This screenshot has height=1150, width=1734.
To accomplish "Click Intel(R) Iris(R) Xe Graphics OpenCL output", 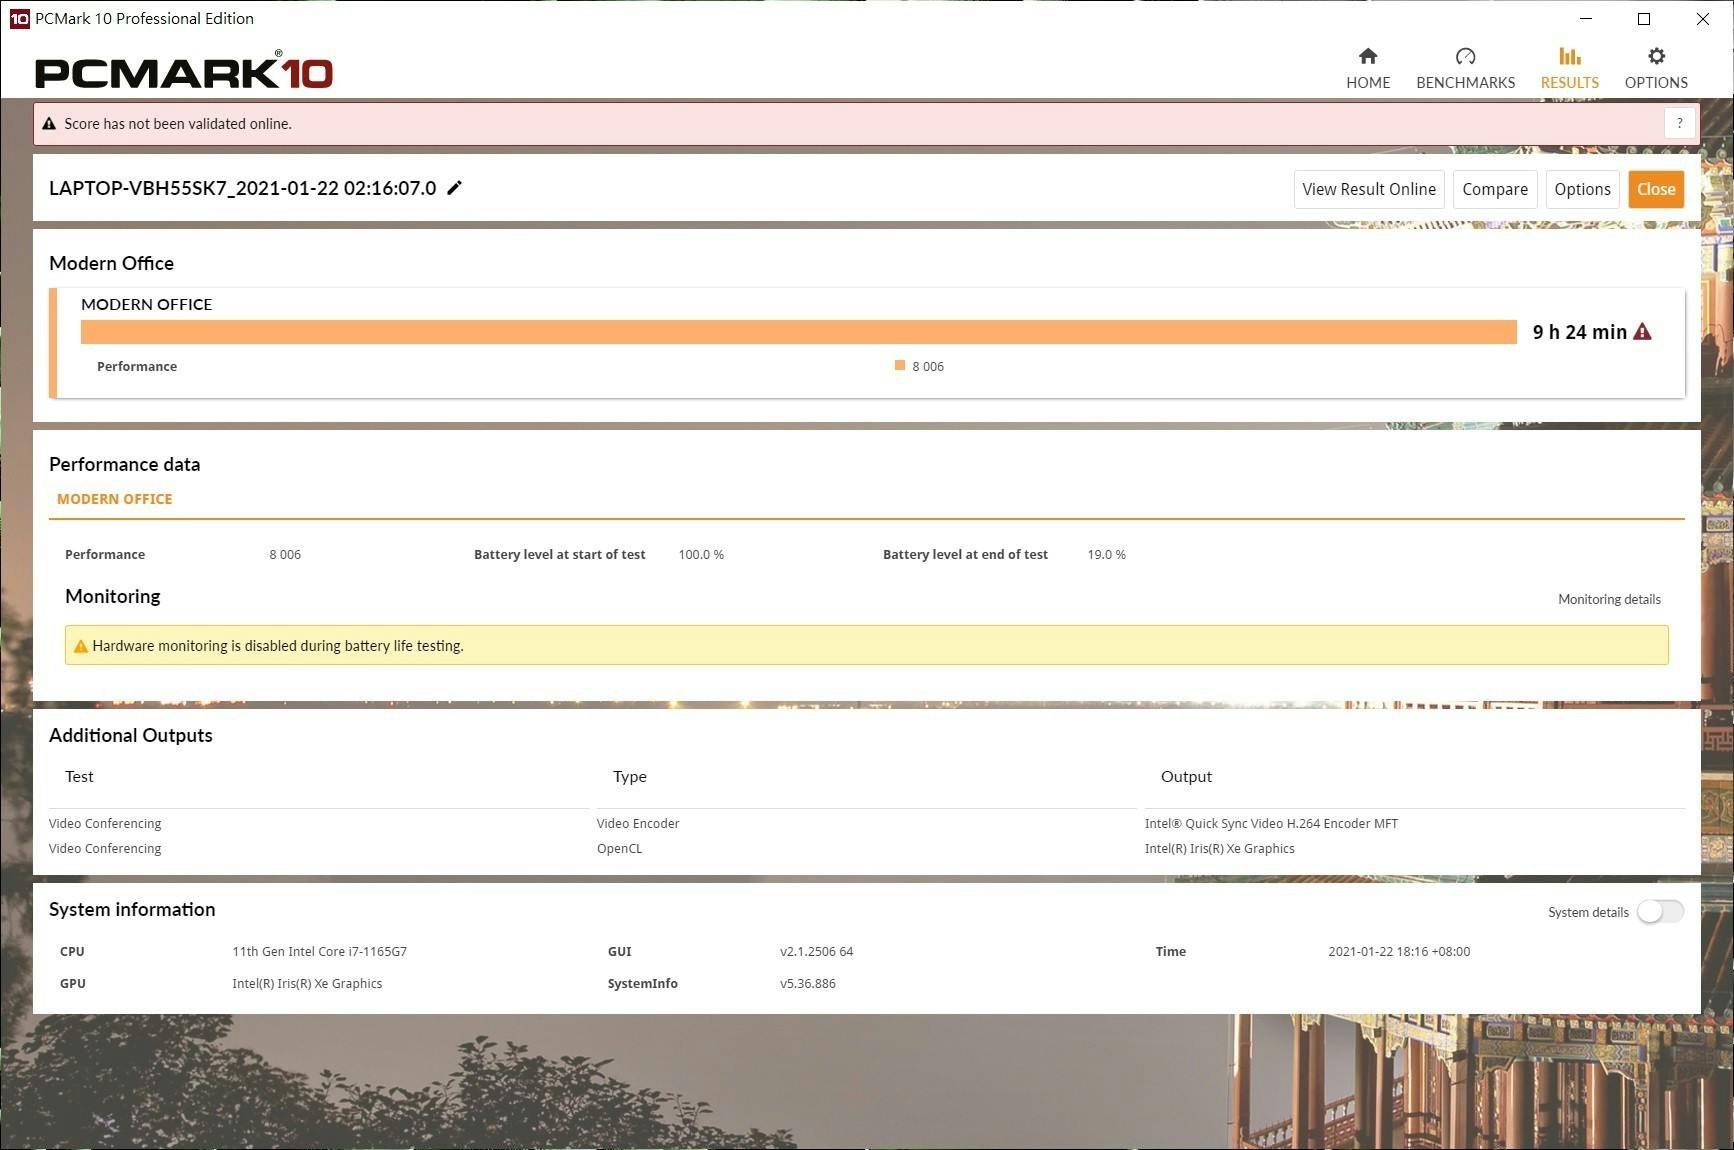I will click(1219, 848).
